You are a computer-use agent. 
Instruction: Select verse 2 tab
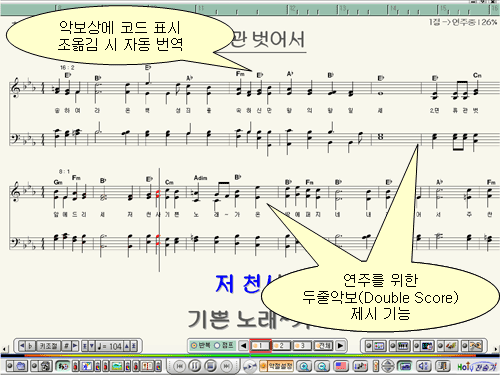[282, 346]
